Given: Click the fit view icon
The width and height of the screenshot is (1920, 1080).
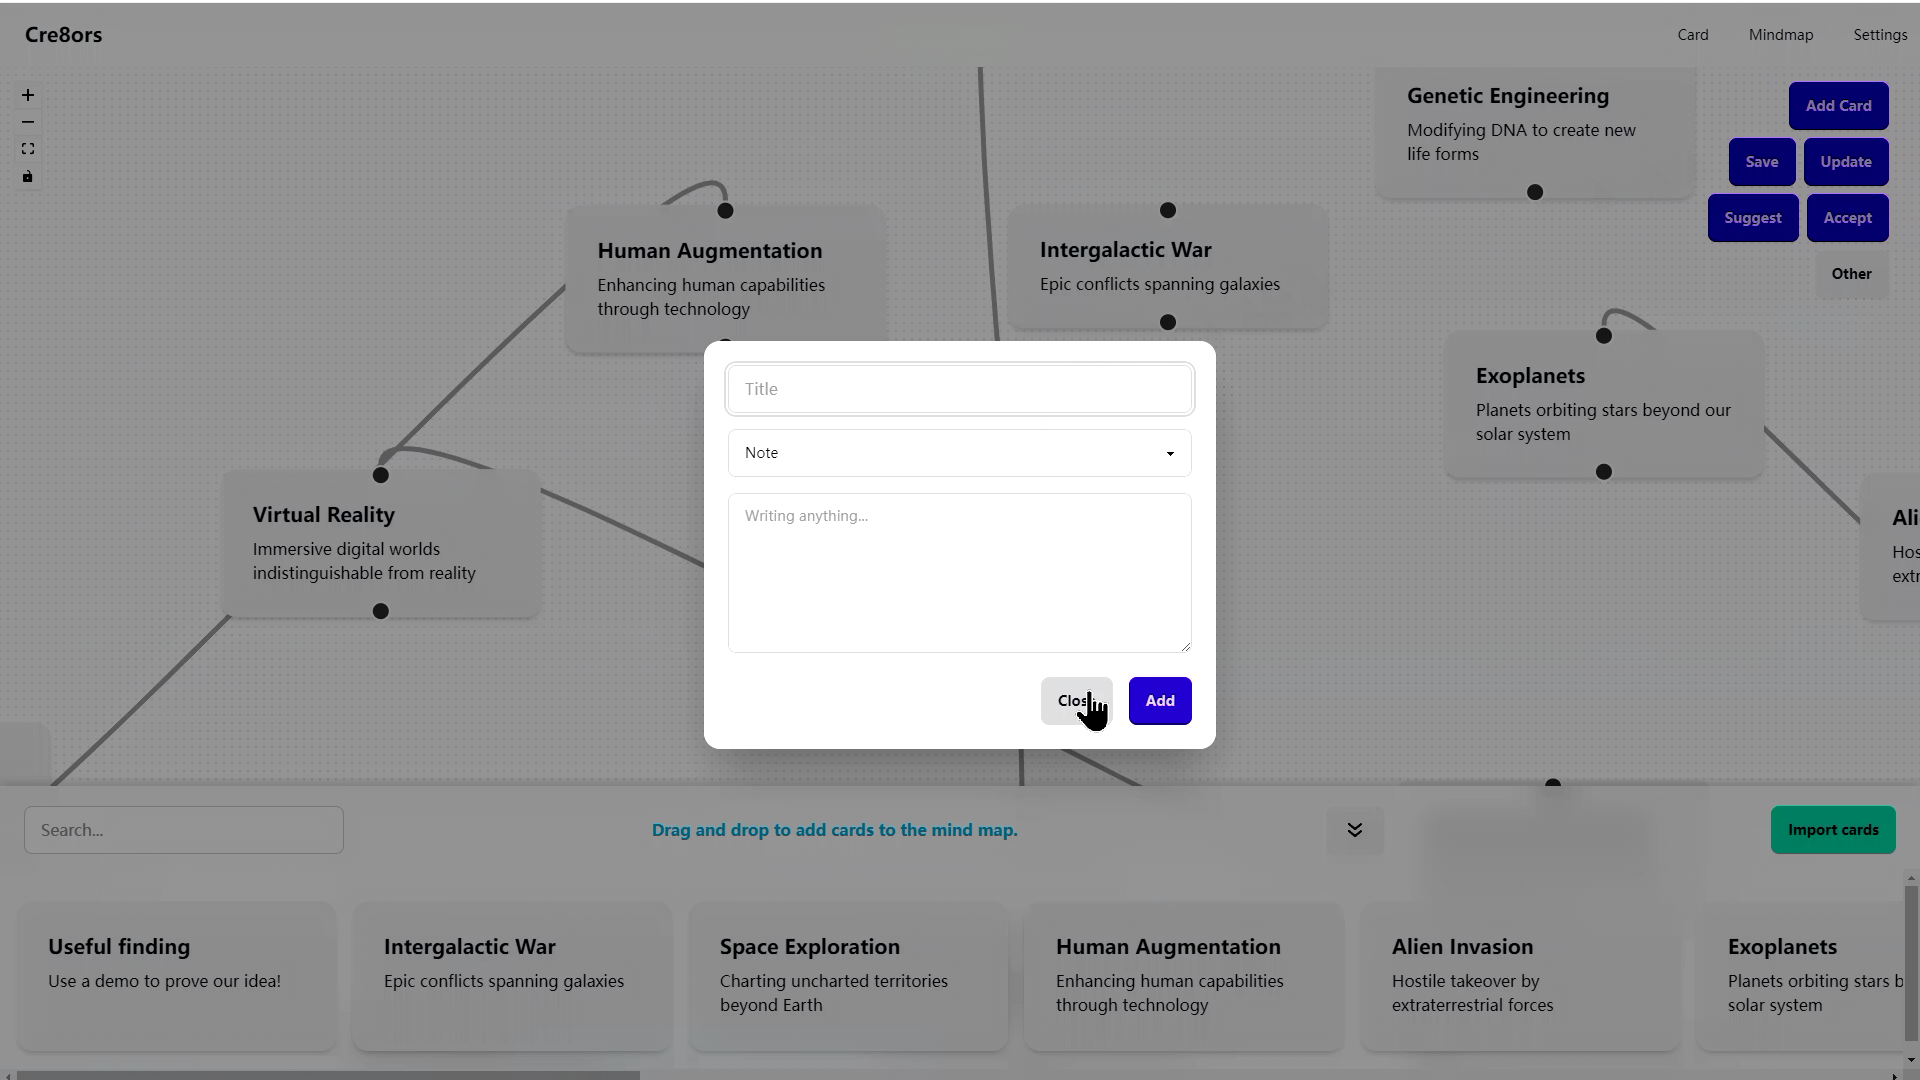Looking at the screenshot, I should 28,149.
